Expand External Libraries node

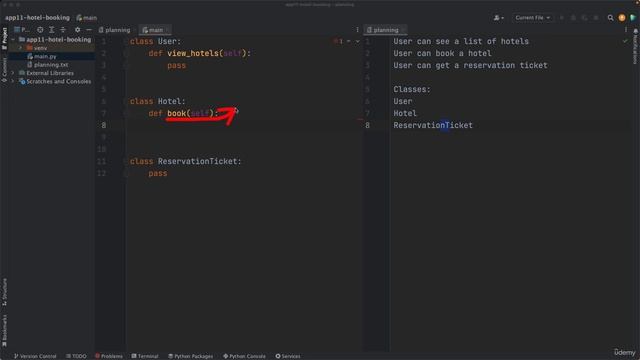pos(13,73)
